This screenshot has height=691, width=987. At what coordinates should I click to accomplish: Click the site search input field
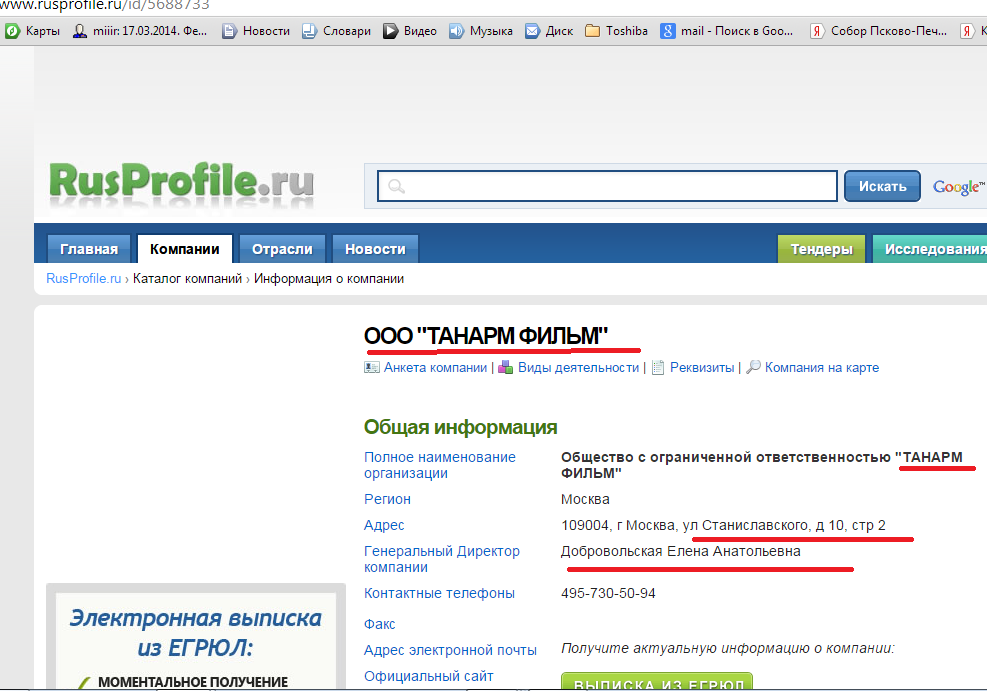point(607,186)
